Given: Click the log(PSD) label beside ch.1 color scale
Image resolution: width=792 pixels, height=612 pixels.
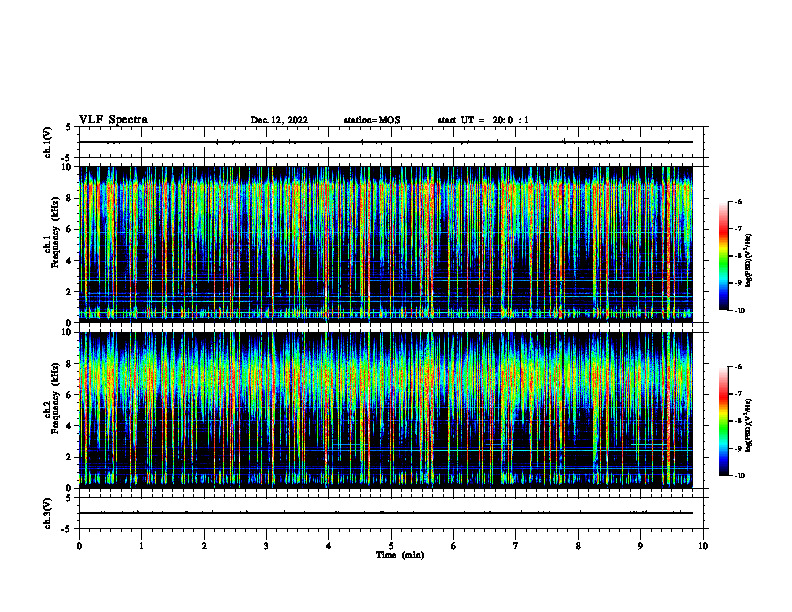Looking at the screenshot, I should click(x=748, y=261).
